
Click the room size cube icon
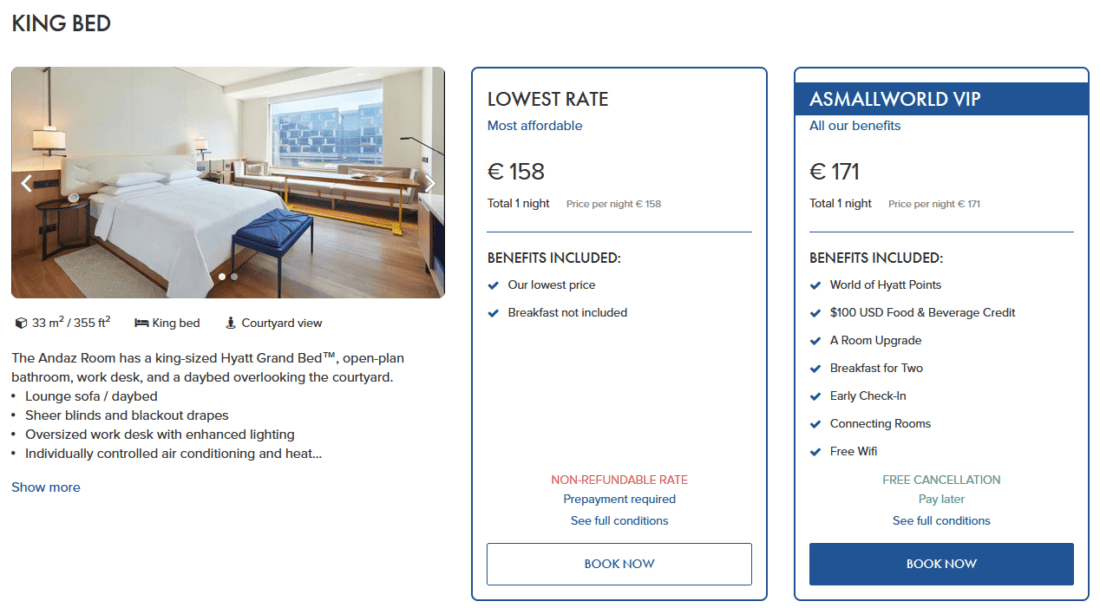click(21, 323)
